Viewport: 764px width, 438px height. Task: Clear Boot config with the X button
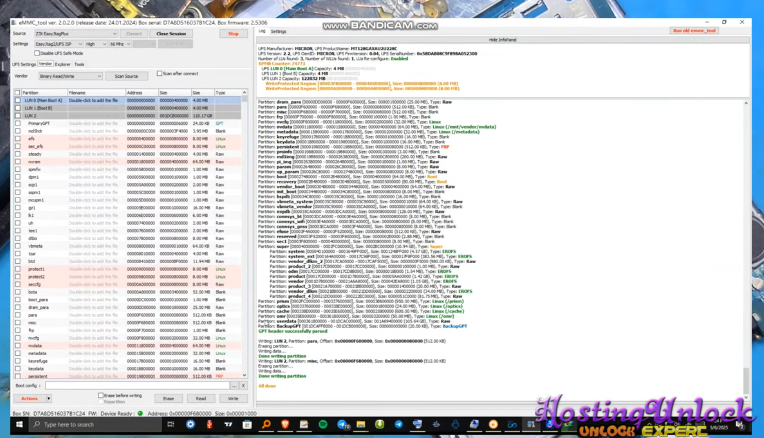(243, 385)
